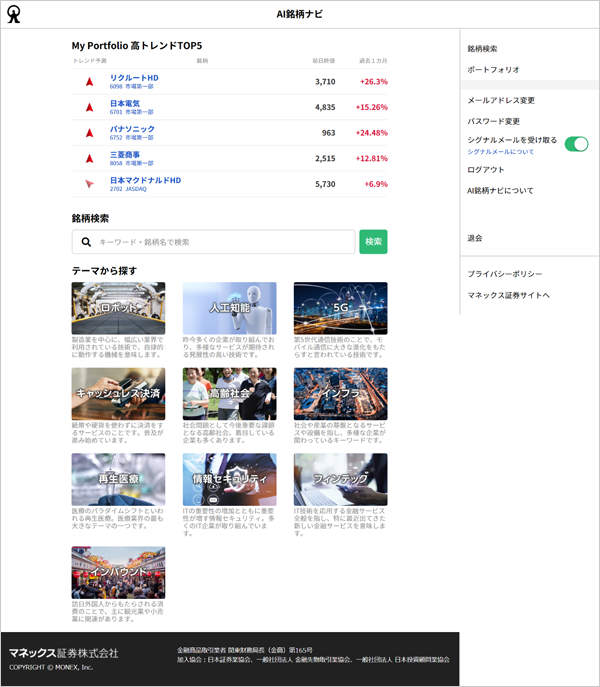The height and width of the screenshot is (687, 600).
Task: Click the +15.26% value for 日本電気
Action: tap(372, 107)
